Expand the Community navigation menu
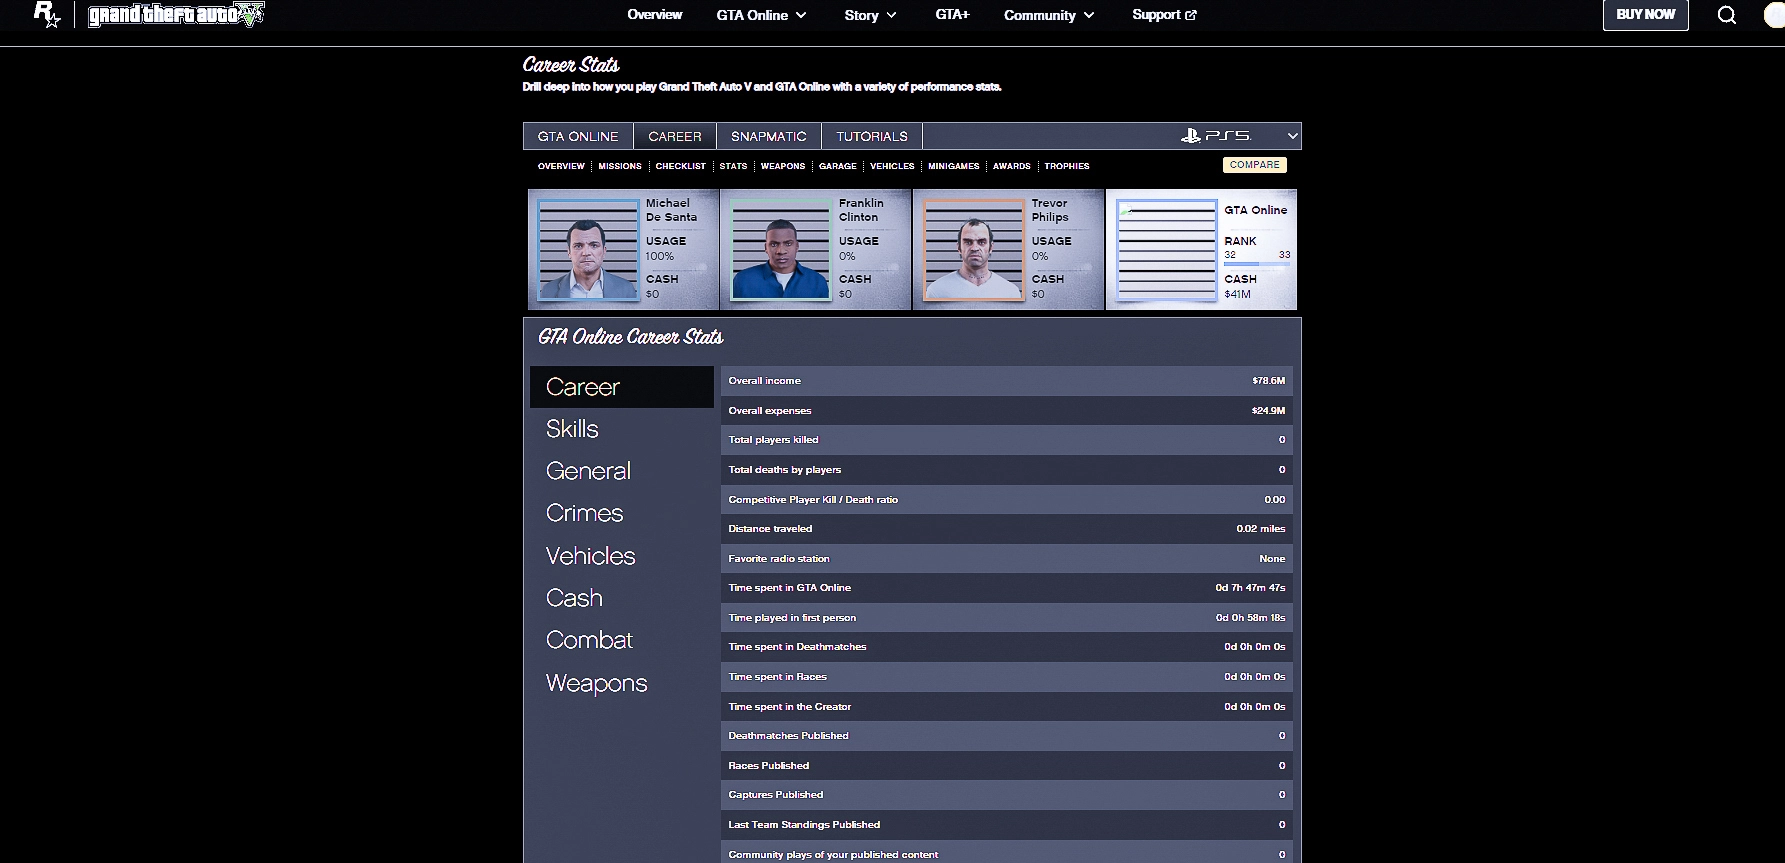1785x863 pixels. 1049,15
